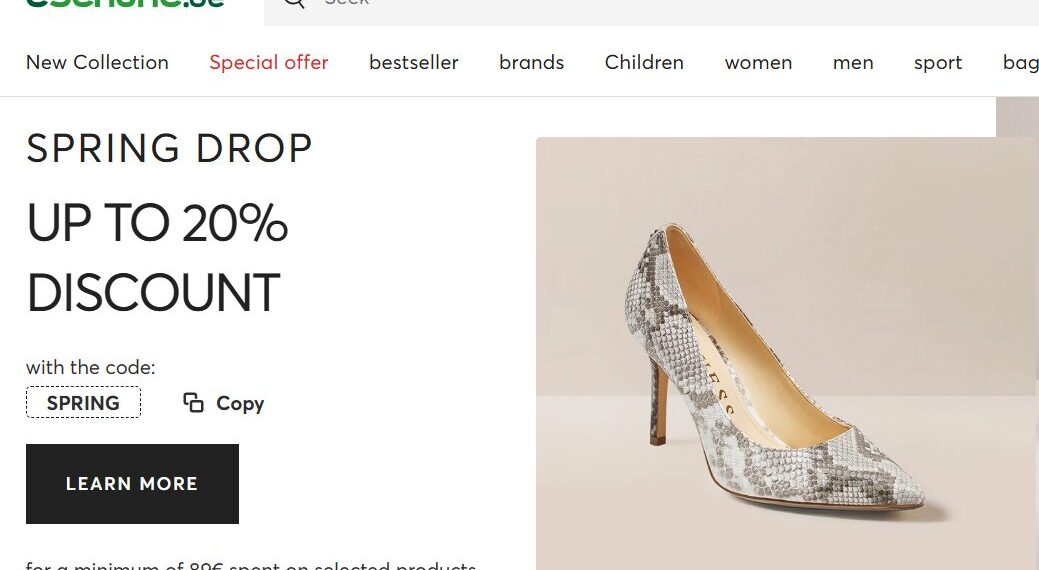Click the Copy code label
Image resolution: width=1039 pixels, height=570 pixels.
(x=240, y=403)
